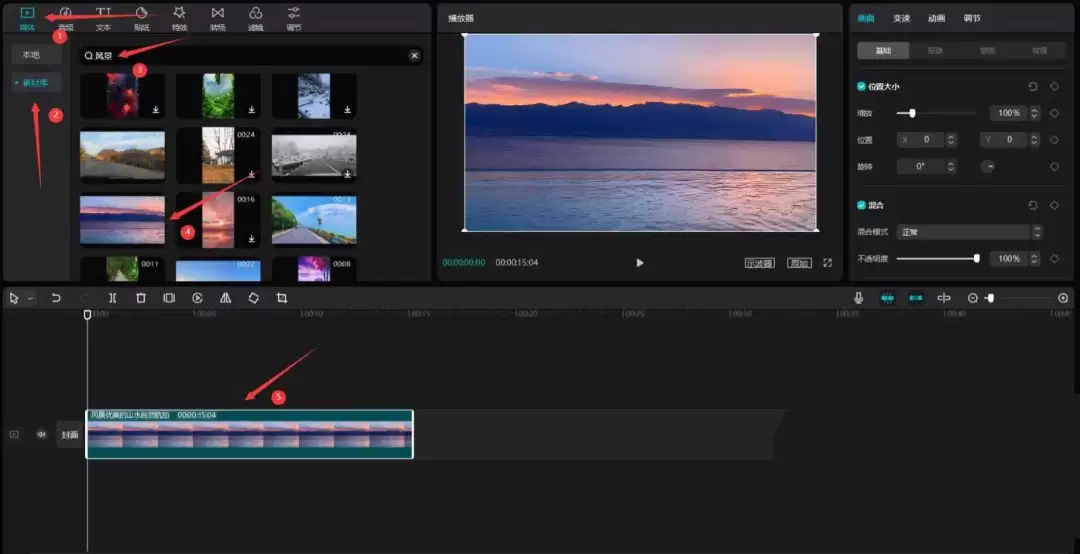Uncheck the 位置大小 checkbox

[862, 87]
